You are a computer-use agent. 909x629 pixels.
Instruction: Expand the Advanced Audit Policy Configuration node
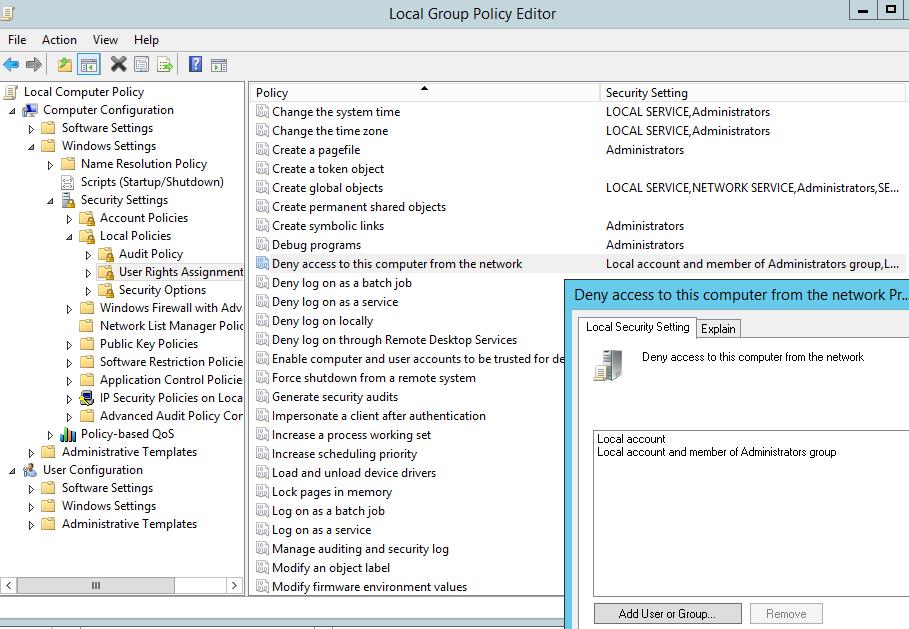click(70, 417)
